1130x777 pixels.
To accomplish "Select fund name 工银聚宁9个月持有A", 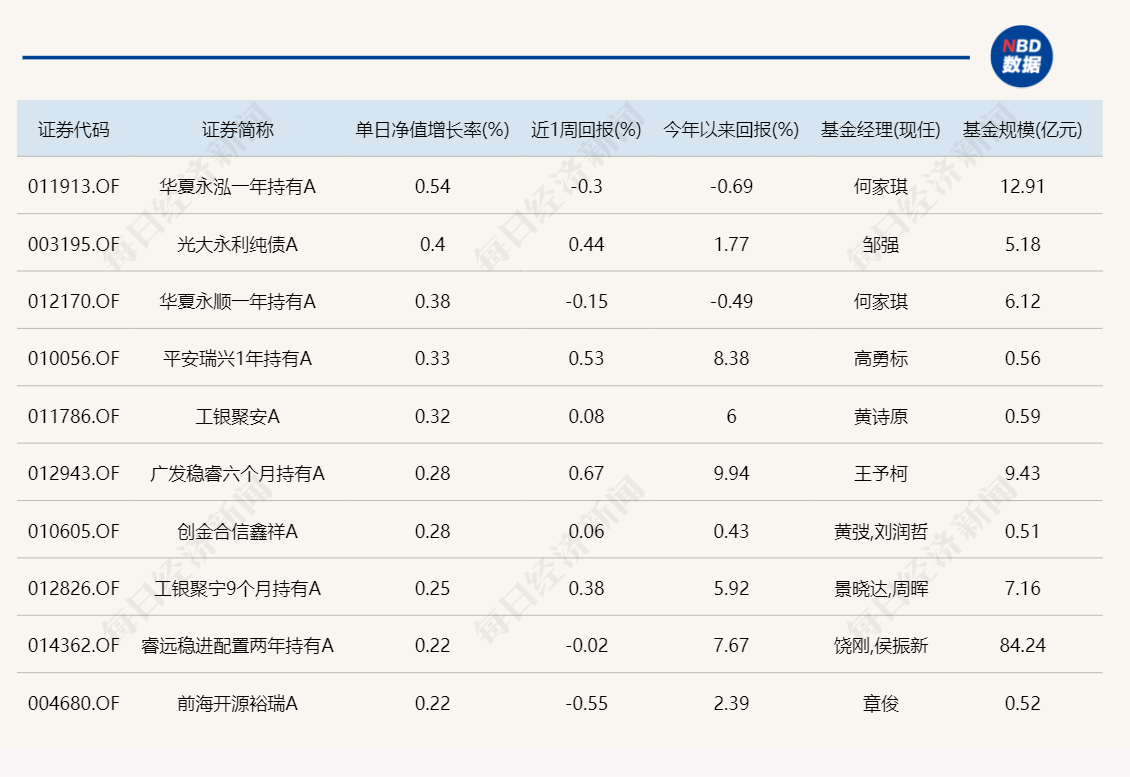I will [238, 588].
